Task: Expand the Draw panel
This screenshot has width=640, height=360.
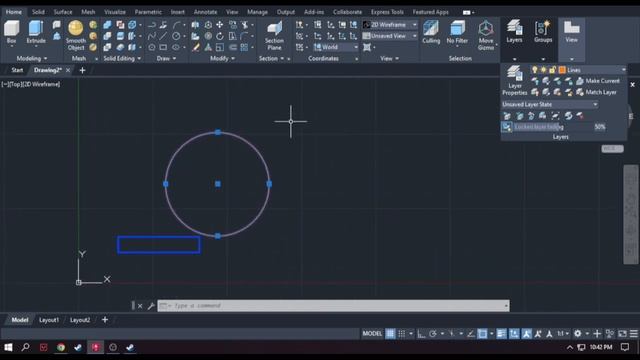Action: [x=167, y=59]
